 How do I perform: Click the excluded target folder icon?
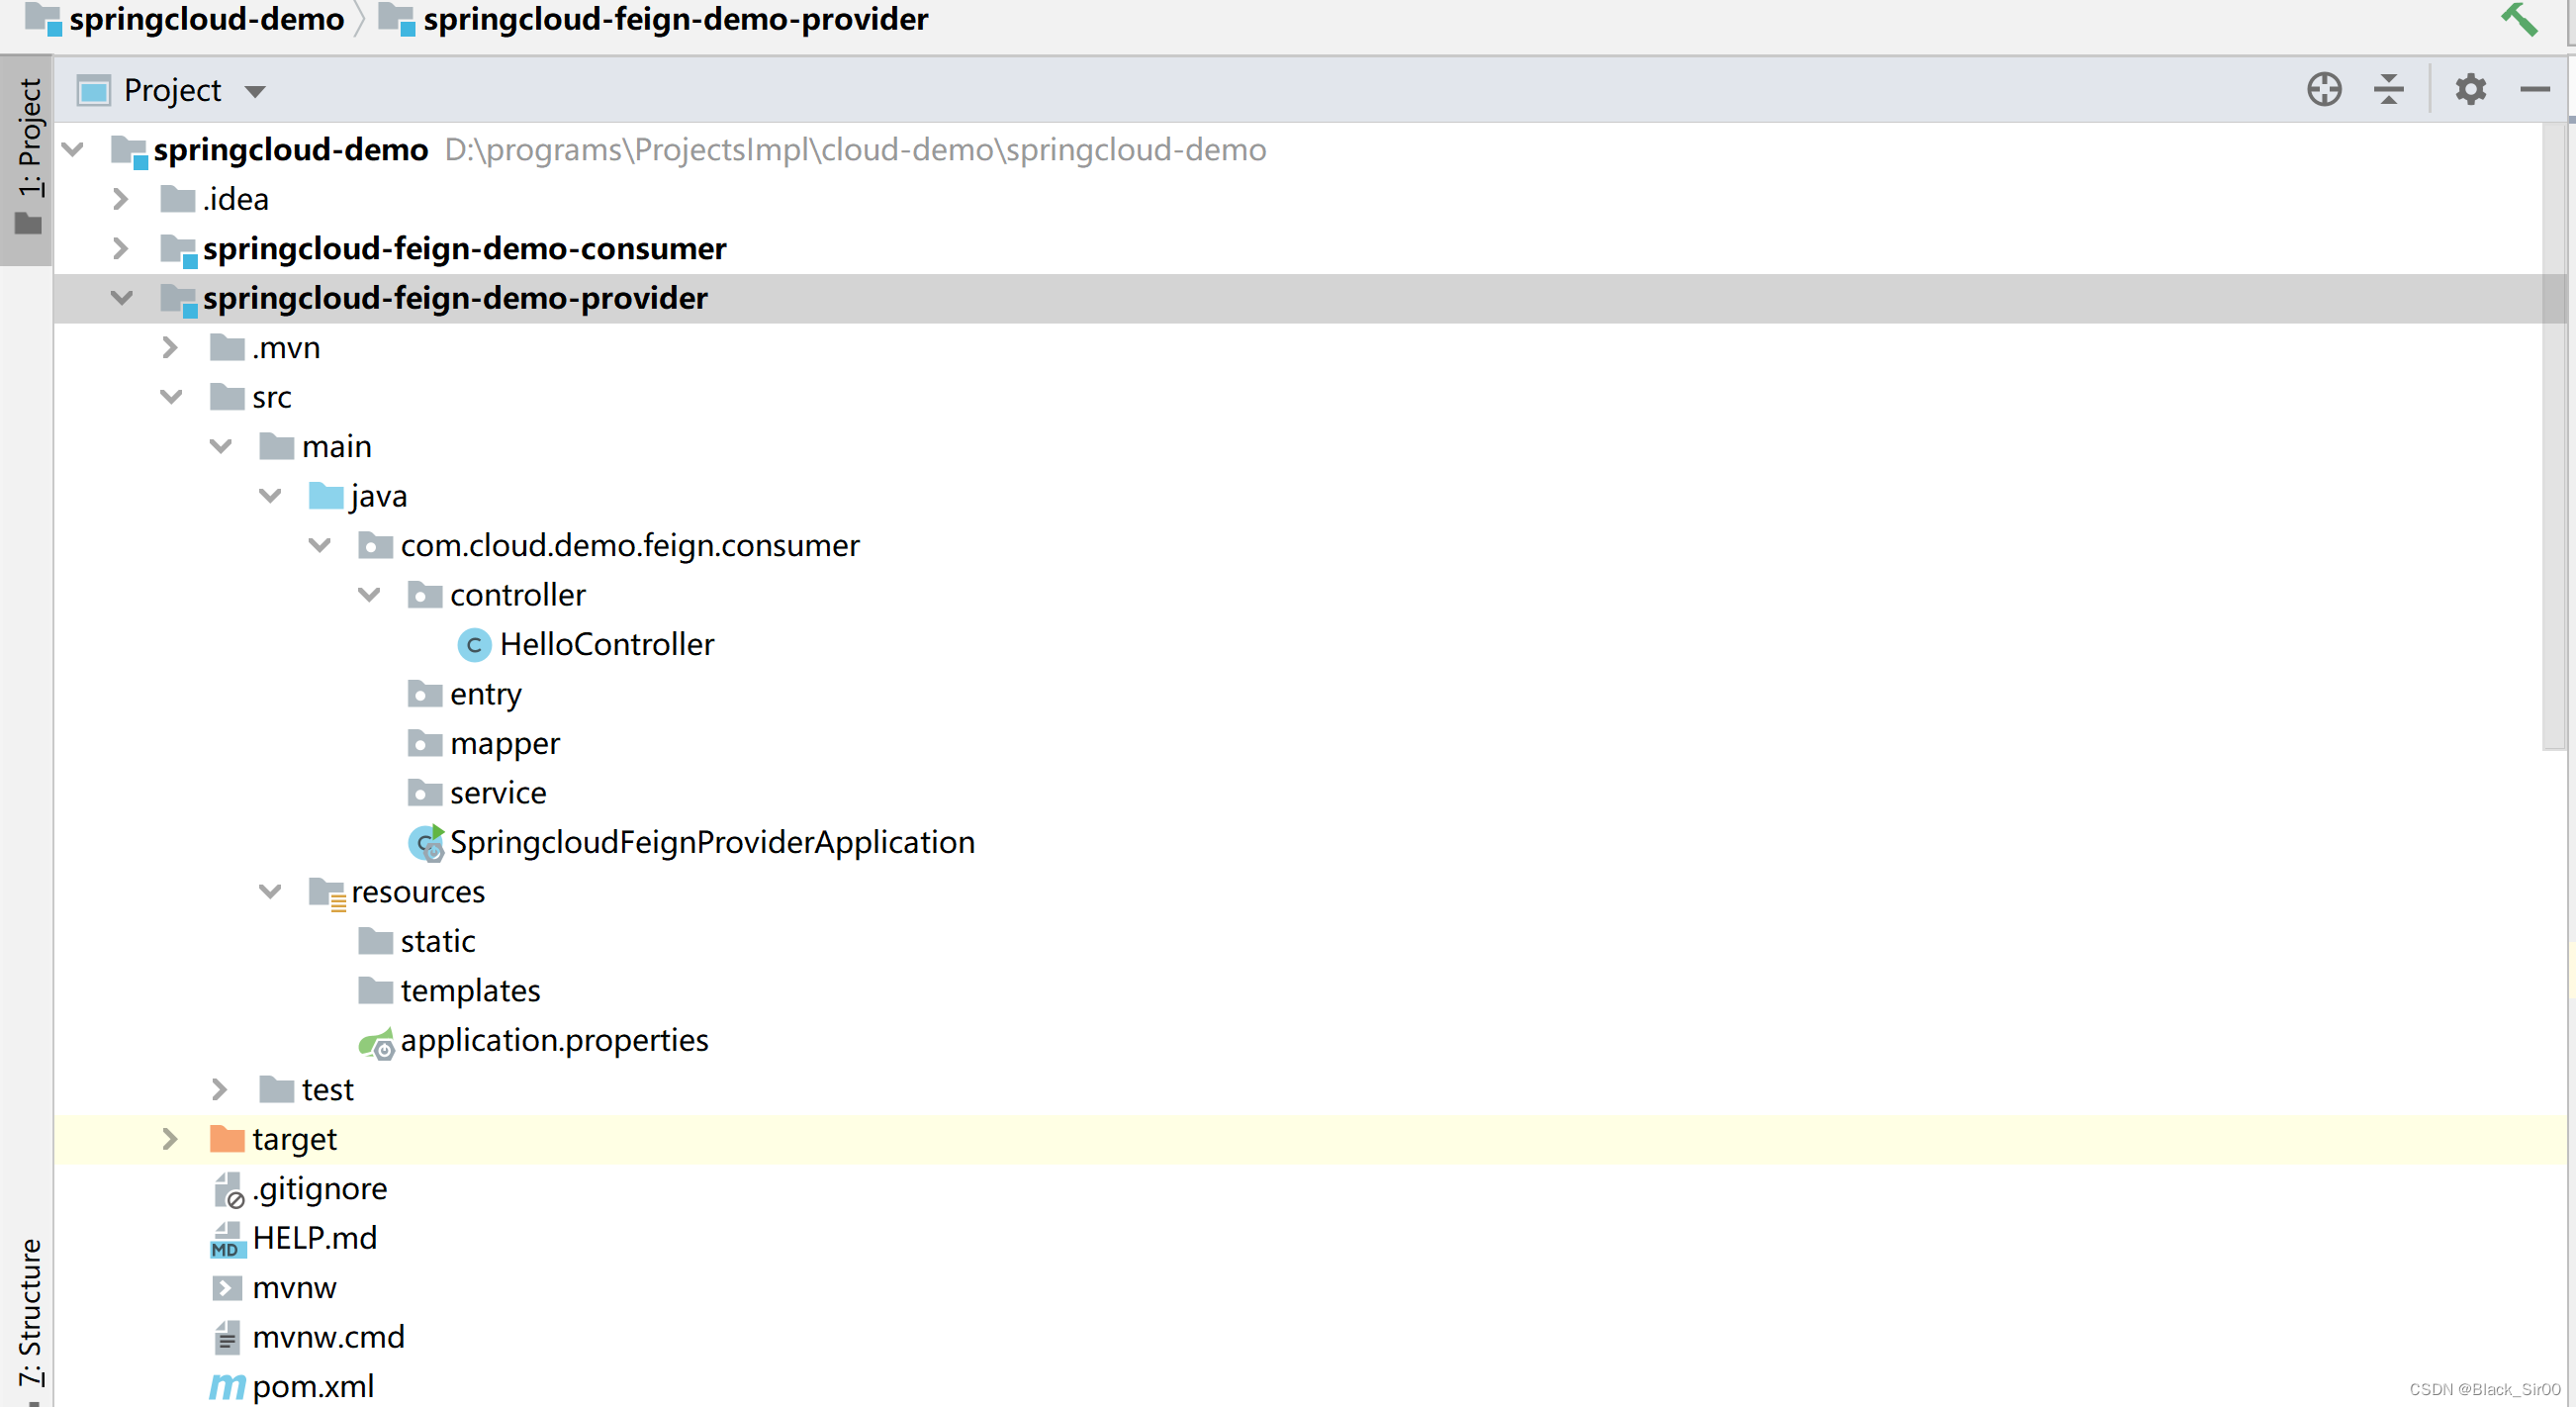pyautogui.click(x=226, y=1138)
